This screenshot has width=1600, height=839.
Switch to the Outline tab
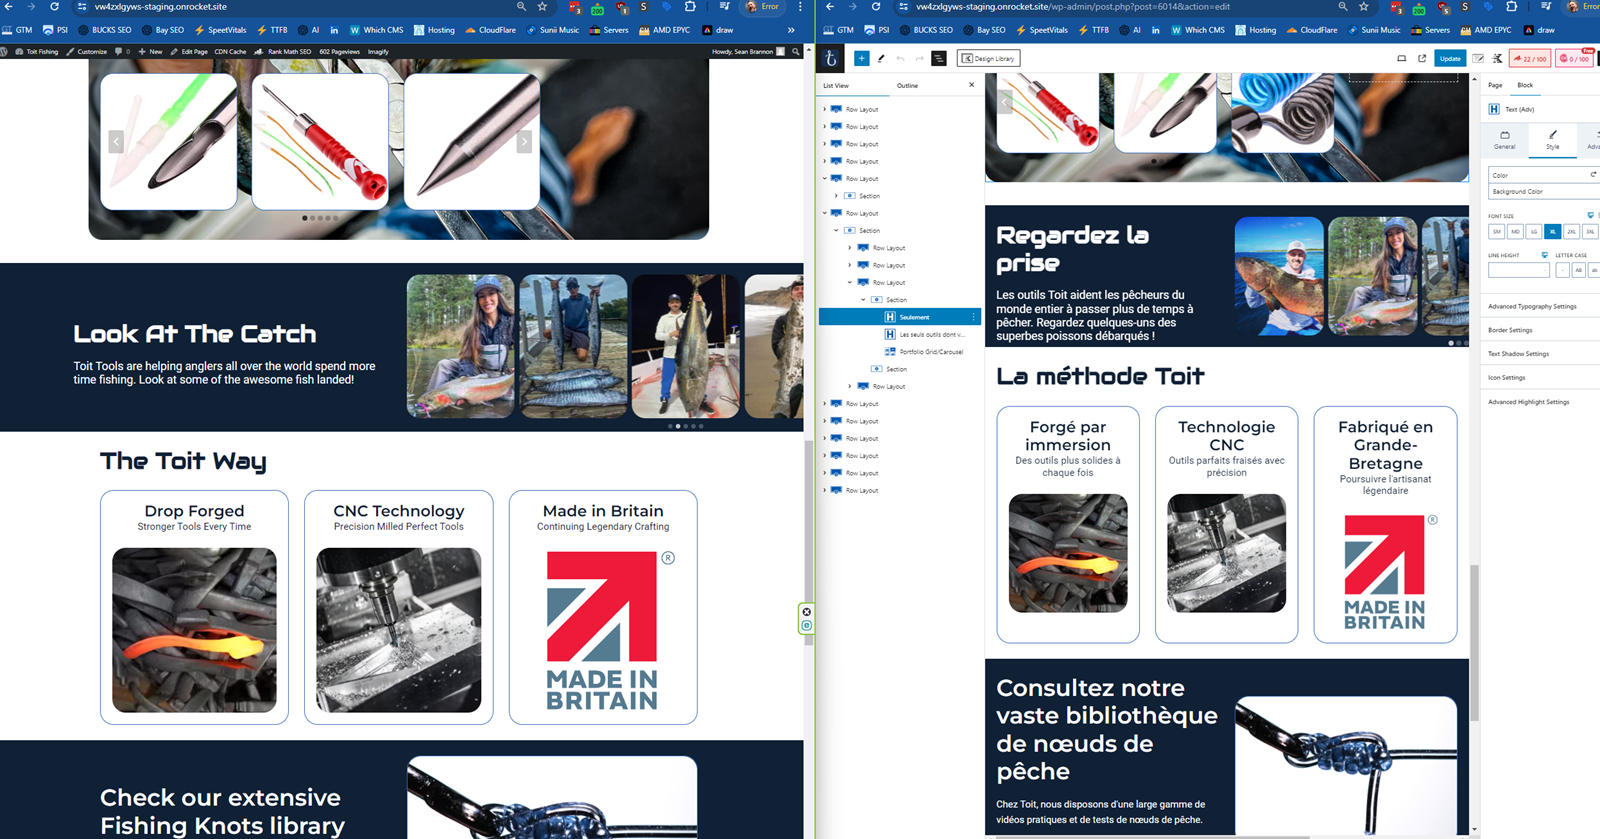coord(907,85)
